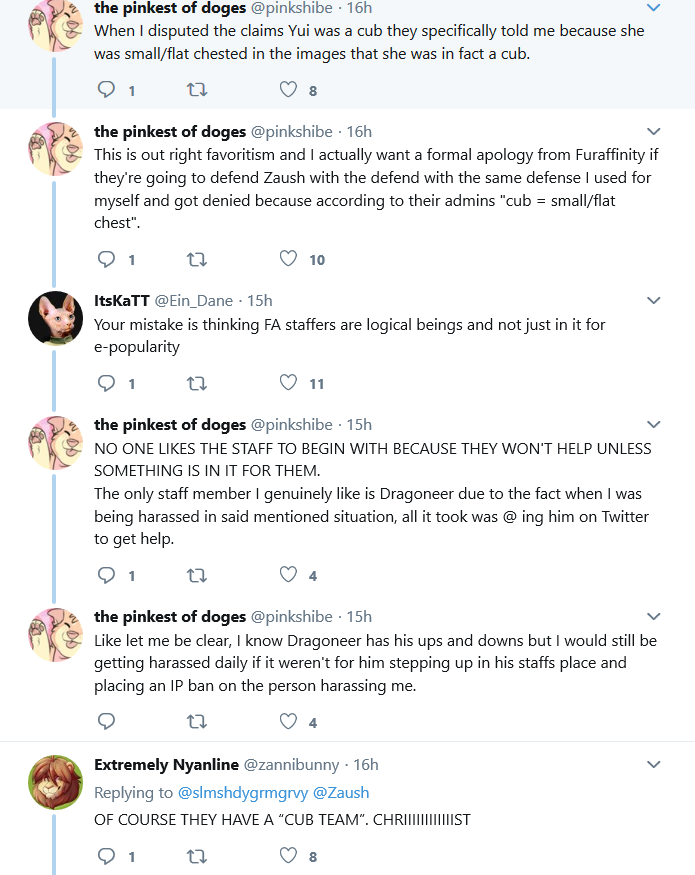Visit ItsKaTT's profile via display name
695x875 pixels.
coord(122,300)
